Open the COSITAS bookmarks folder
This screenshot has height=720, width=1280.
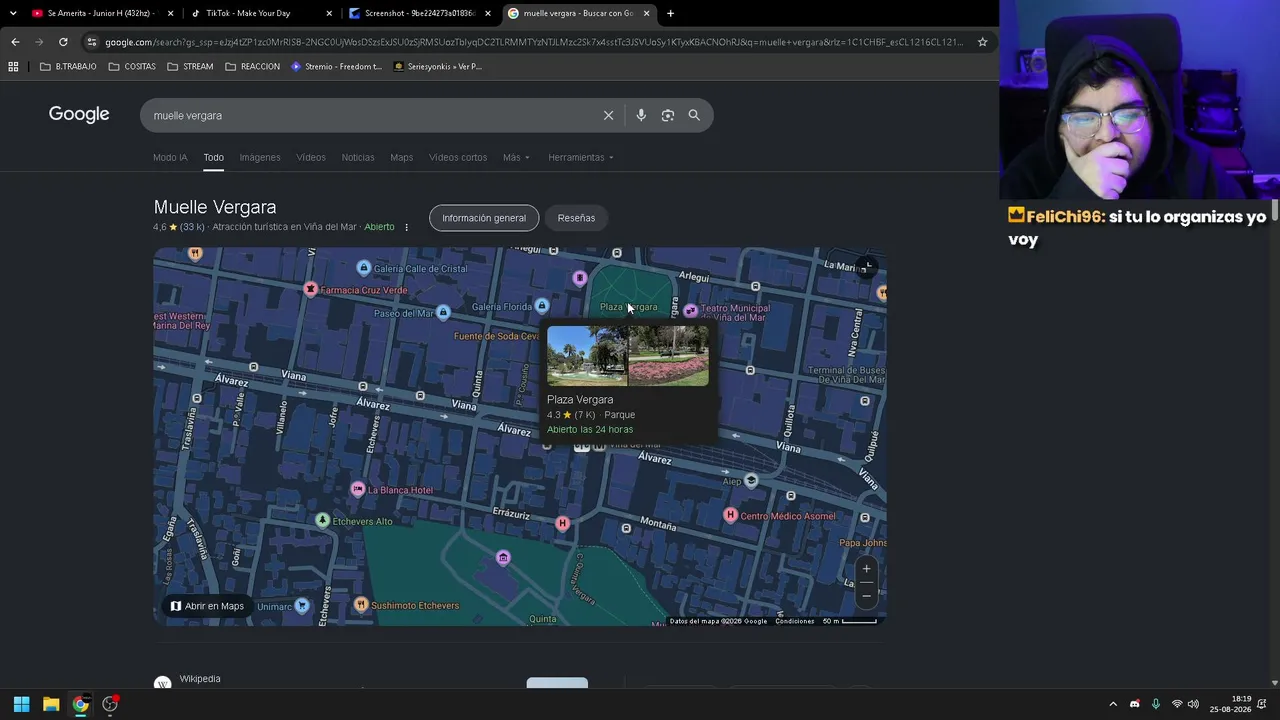click(132, 67)
